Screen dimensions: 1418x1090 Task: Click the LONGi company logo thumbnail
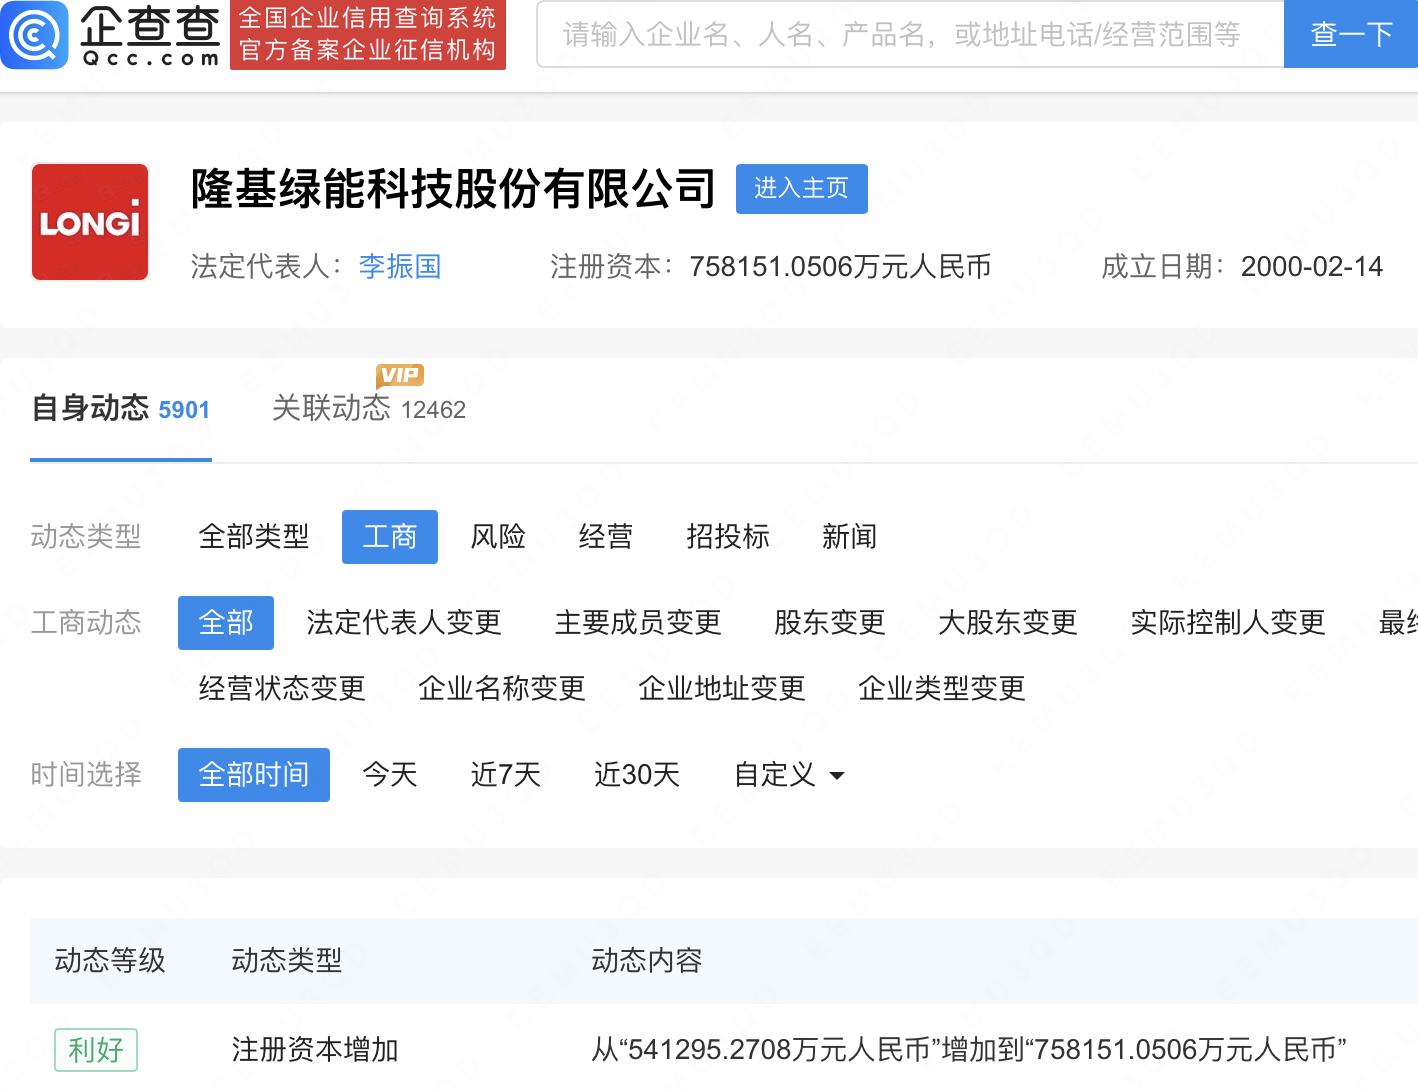(x=90, y=222)
